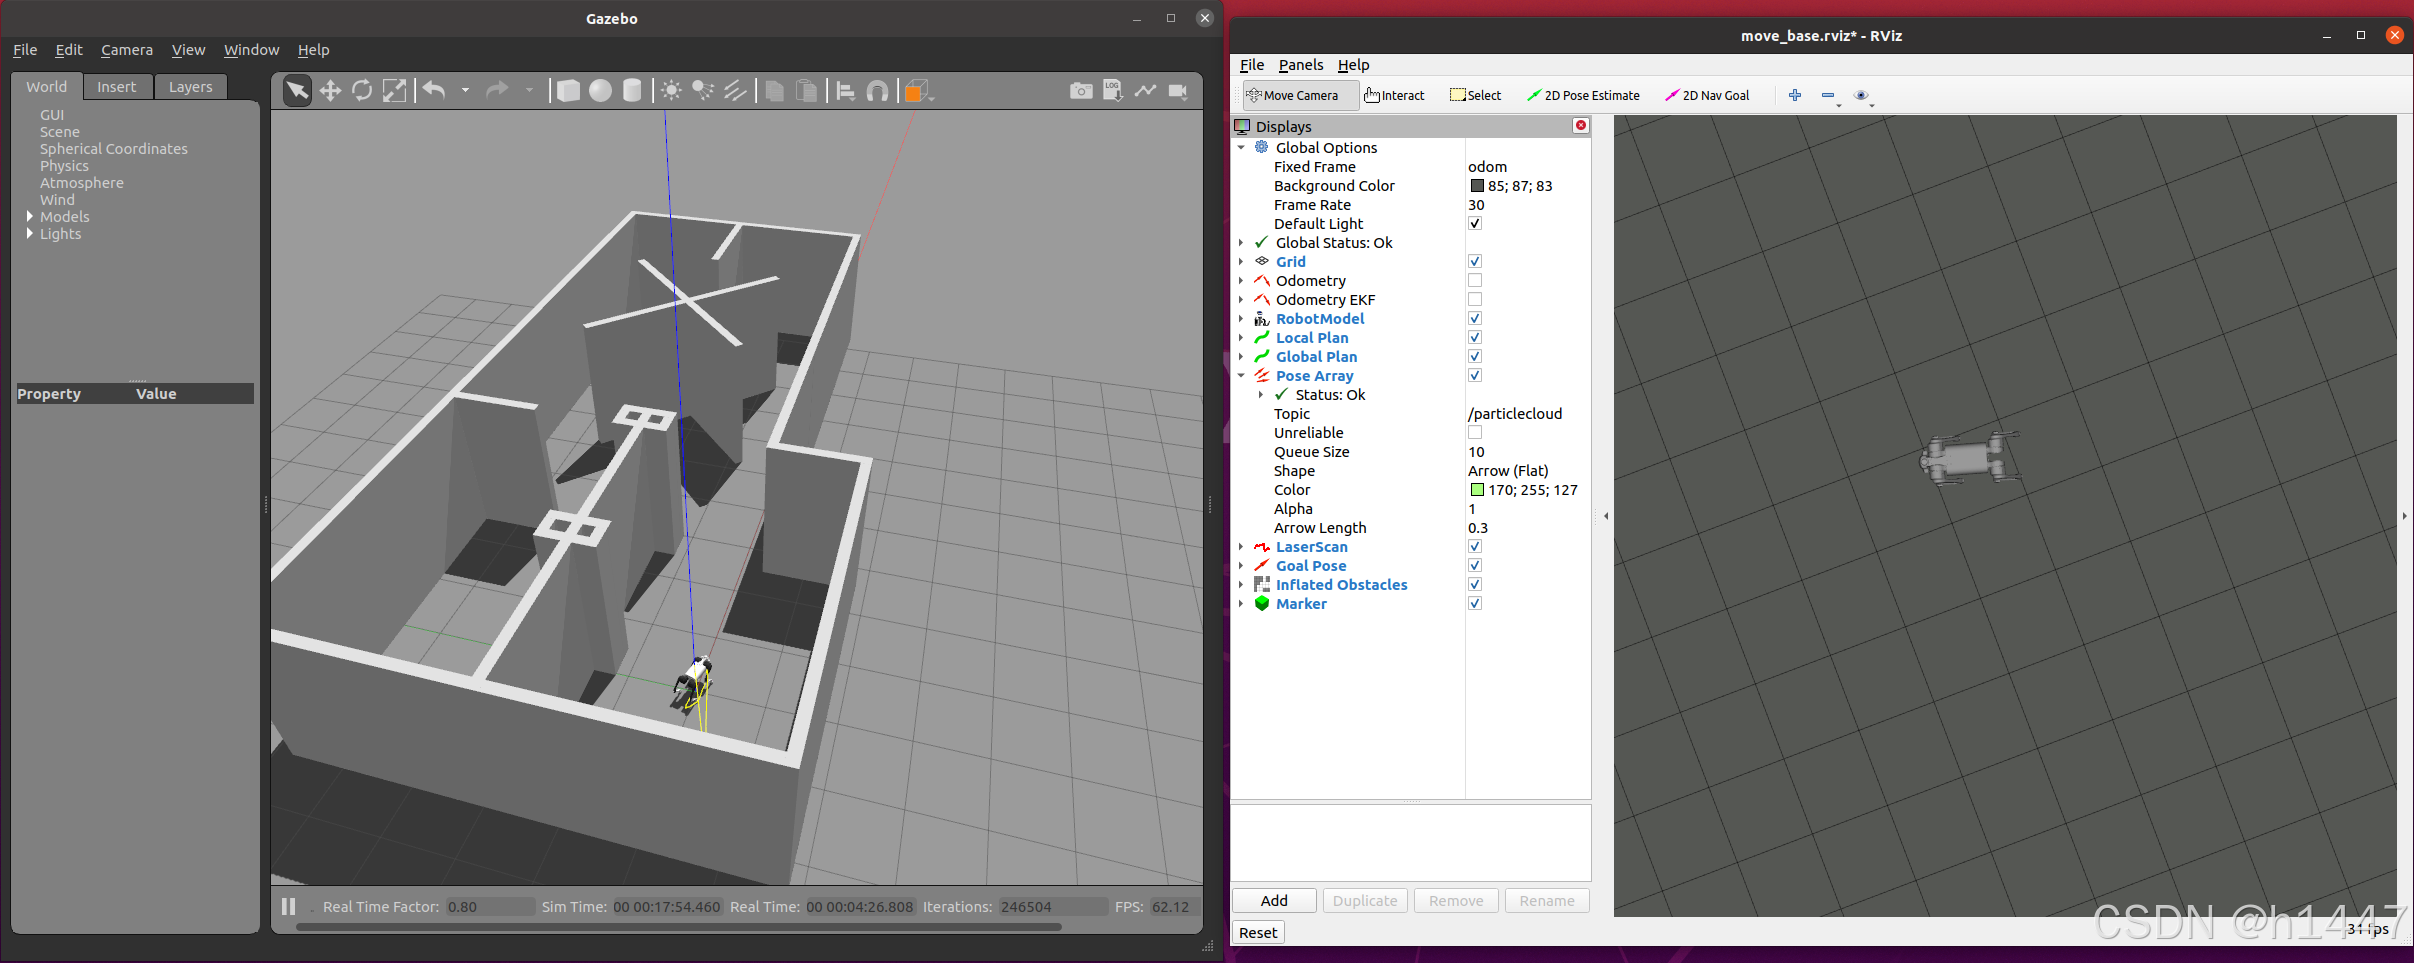
Task: Click the copy icon in Gazebo toolbar
Action: pyautogui.click(x=774, y=91)
